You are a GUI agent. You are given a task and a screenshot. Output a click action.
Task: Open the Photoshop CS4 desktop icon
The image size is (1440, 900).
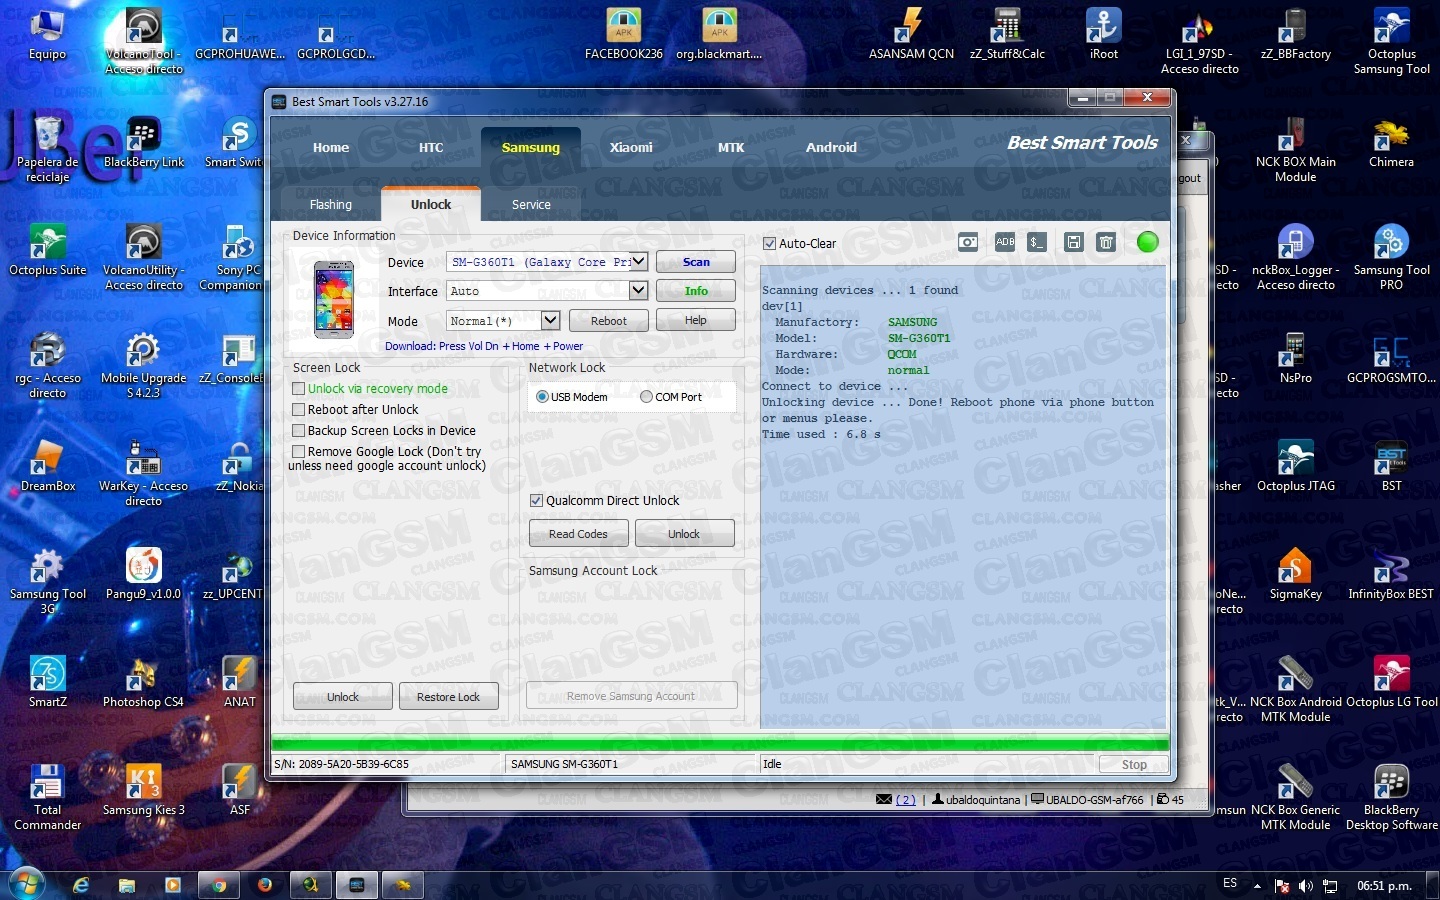143,683
